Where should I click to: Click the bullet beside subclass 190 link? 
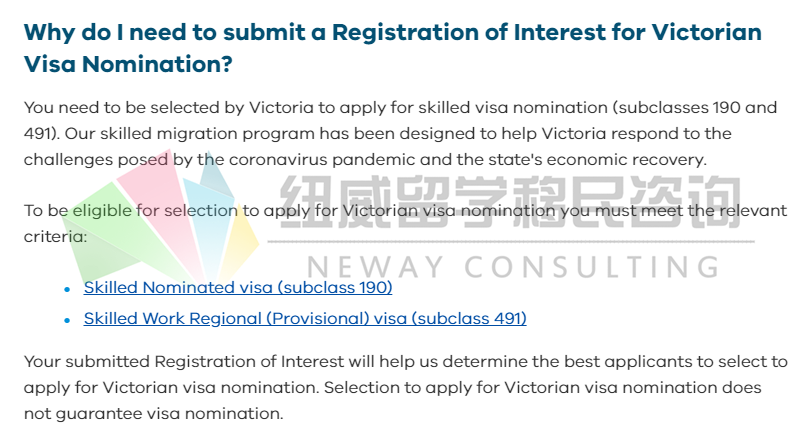[67, 289]
